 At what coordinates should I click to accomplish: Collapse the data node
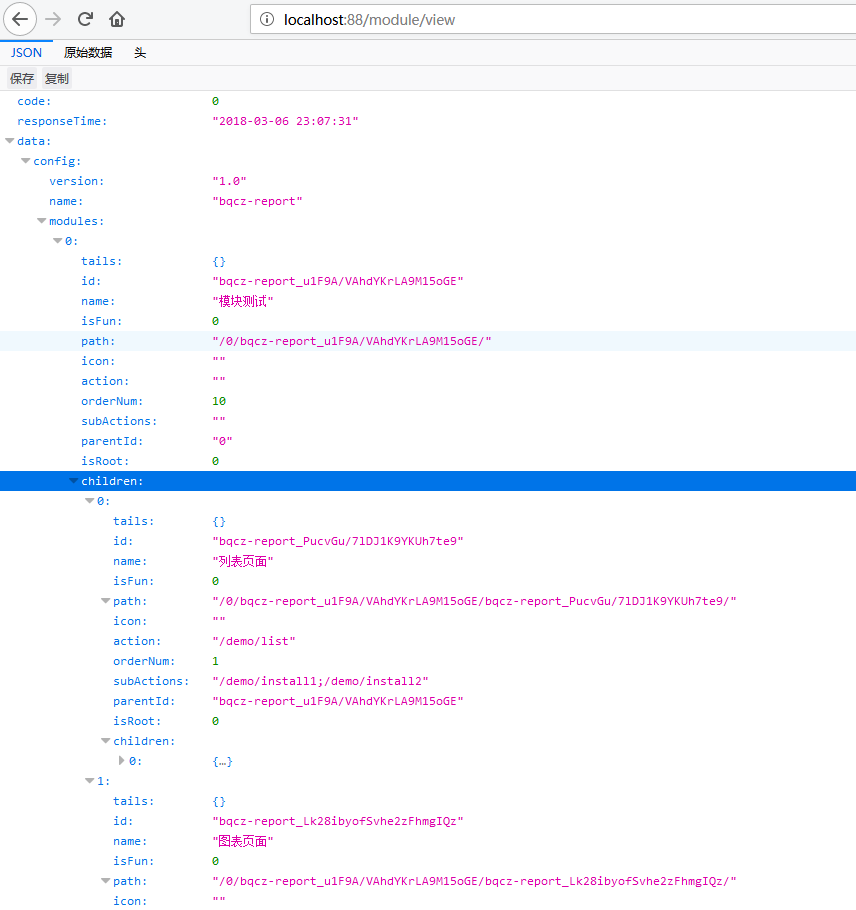tap(9, 140)
